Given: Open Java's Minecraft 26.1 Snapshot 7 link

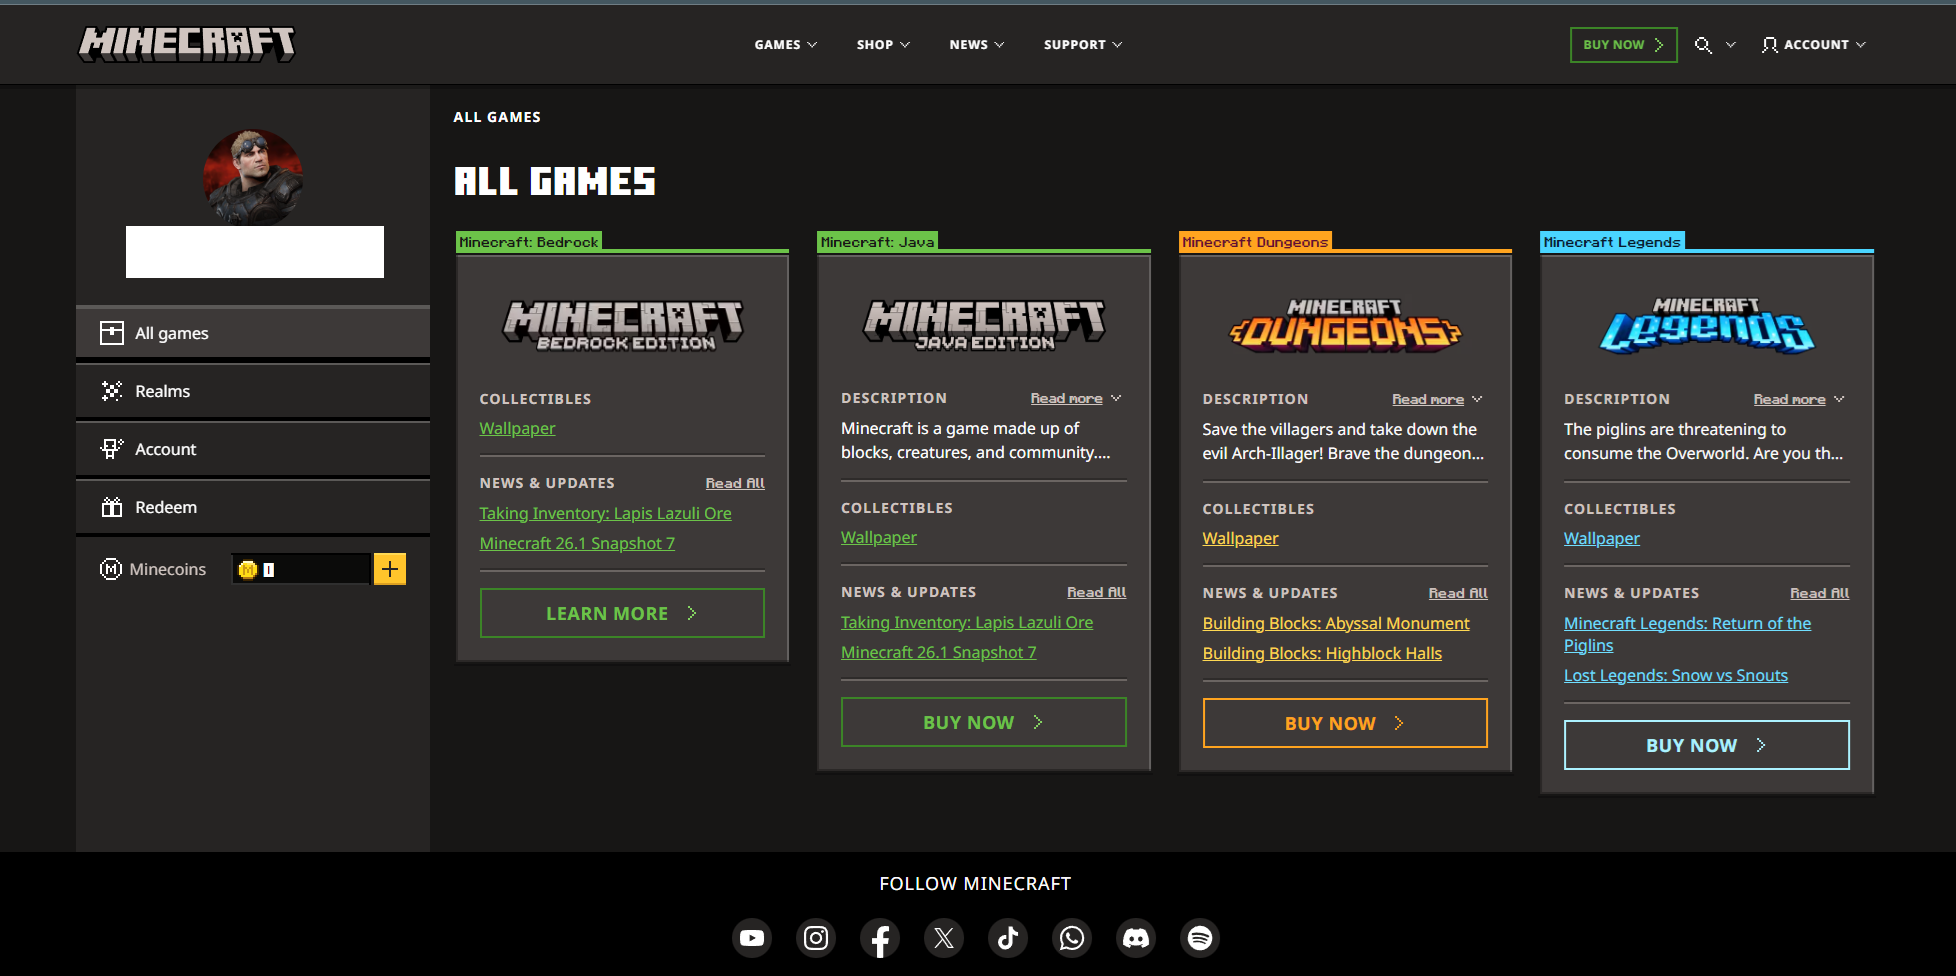Looking at the screenshot, I should [x=939, y=652].
